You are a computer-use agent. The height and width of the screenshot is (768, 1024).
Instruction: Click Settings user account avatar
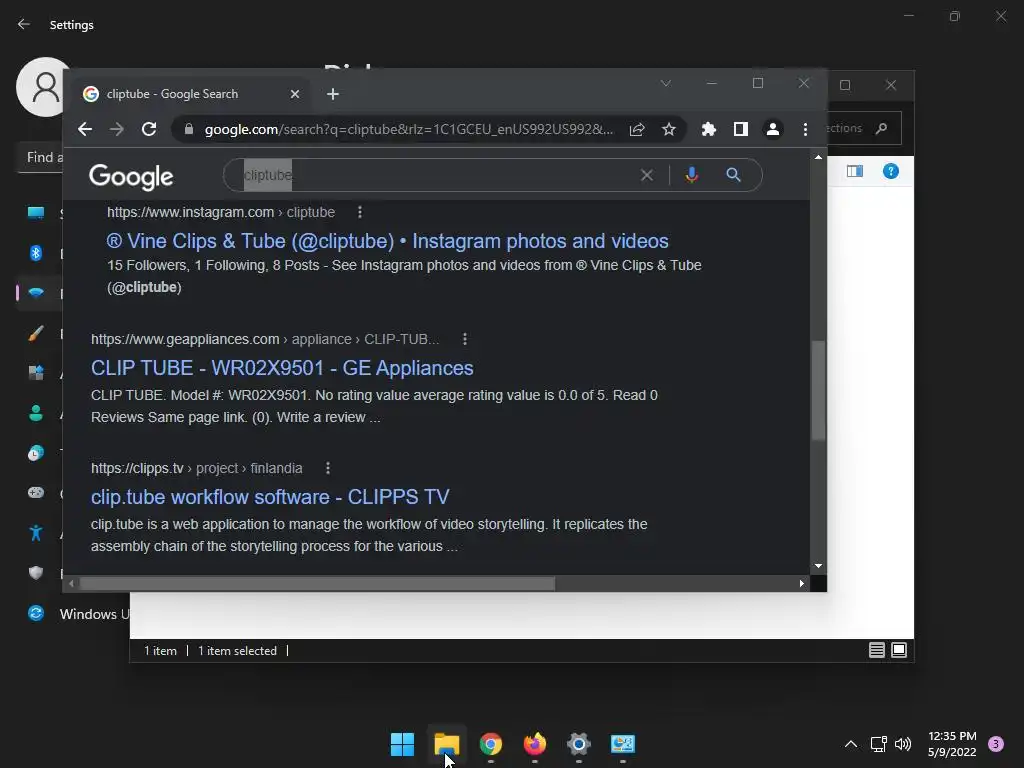(43, 87)
